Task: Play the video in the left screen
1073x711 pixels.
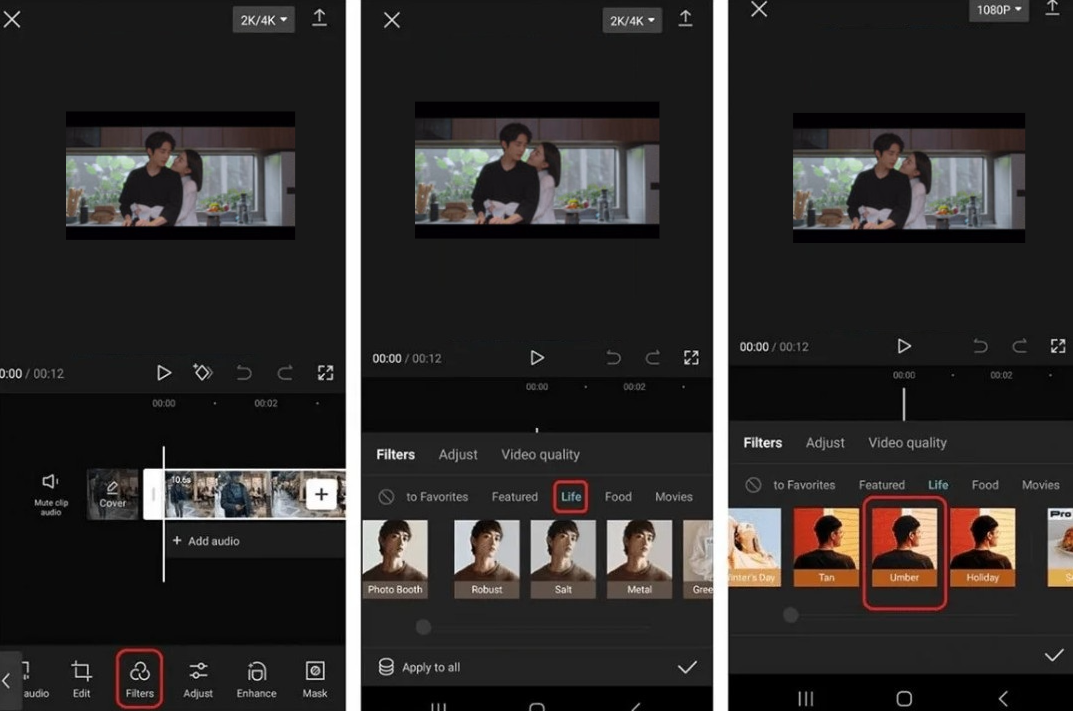Action: click(164, 372)
